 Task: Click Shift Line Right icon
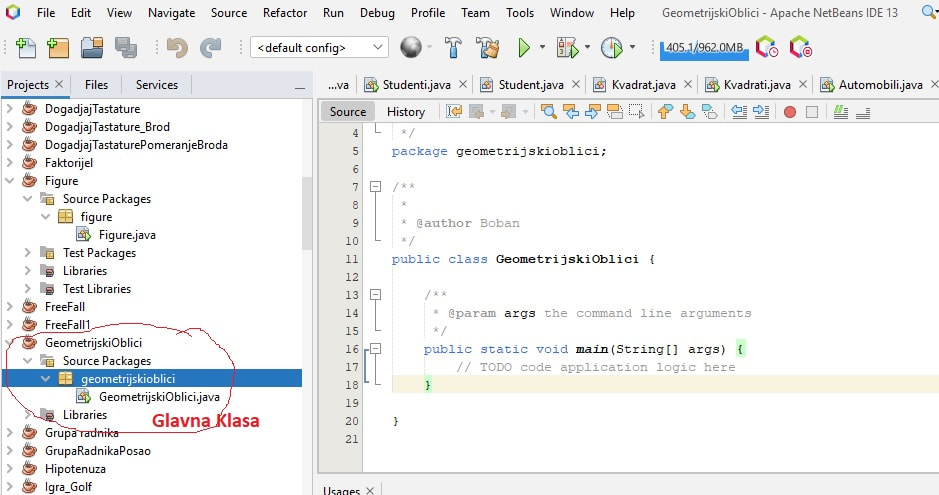[761, 111]
